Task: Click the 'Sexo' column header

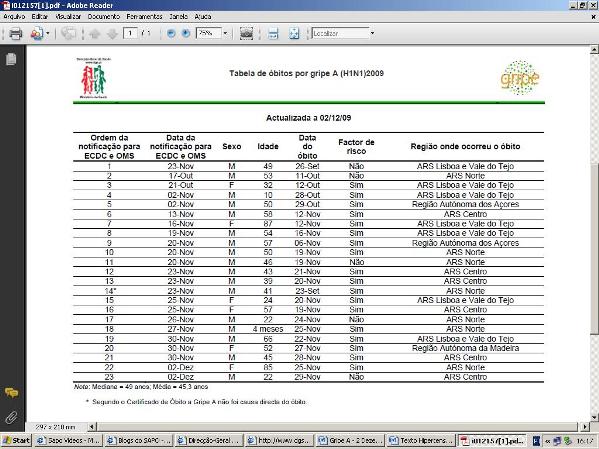Action: (x=232, y=146)
